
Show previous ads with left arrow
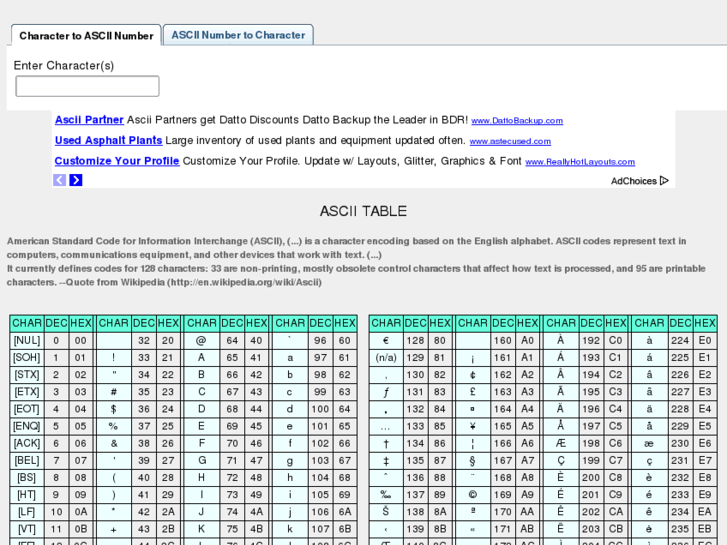coord(59,180)
